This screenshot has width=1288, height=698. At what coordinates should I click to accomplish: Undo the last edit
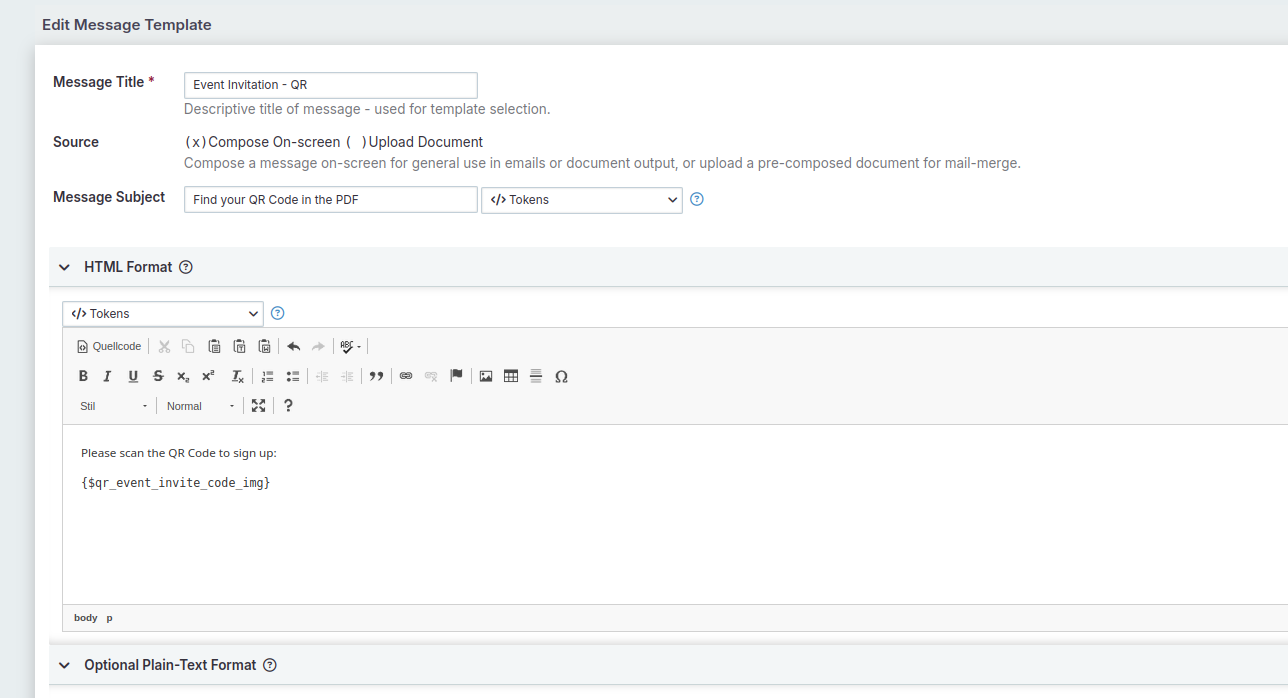pos(293,346)
